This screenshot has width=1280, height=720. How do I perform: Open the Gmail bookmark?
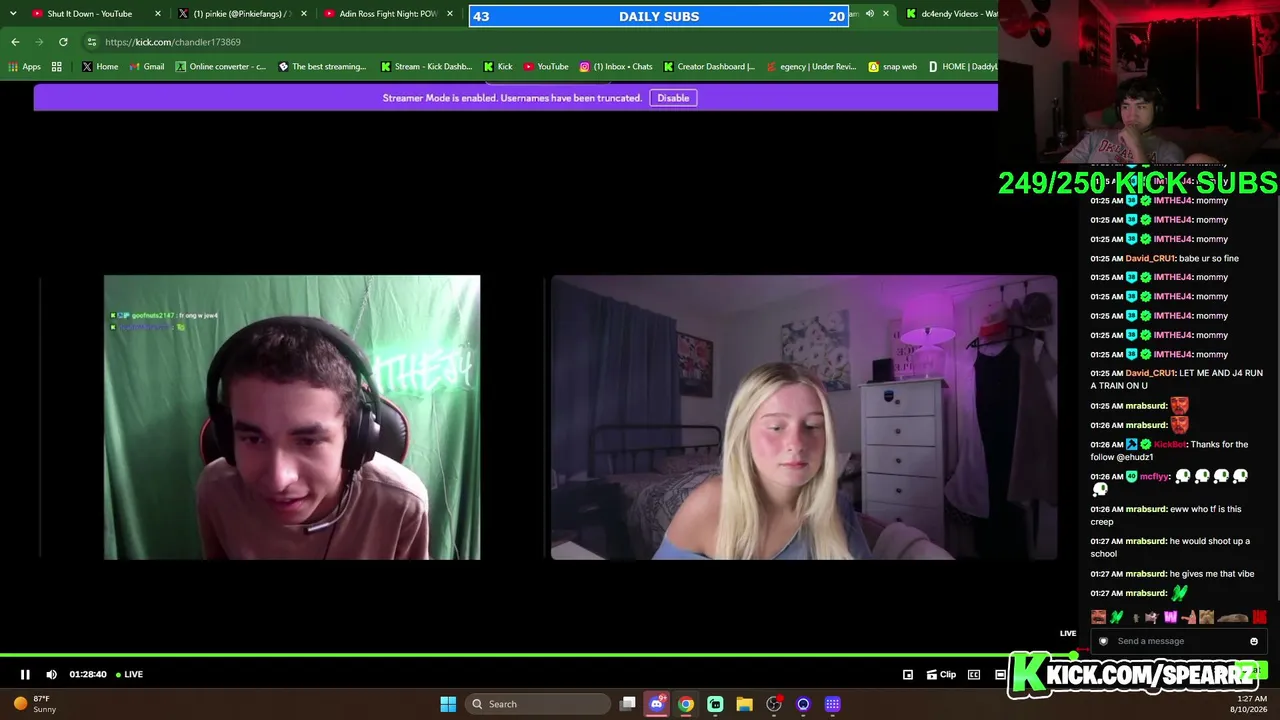coord(146,67)
